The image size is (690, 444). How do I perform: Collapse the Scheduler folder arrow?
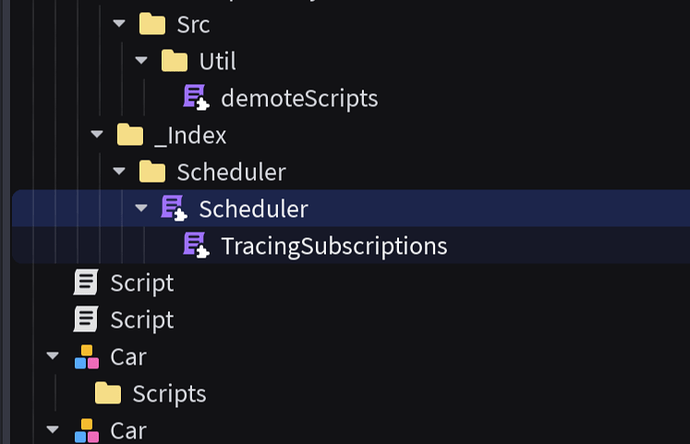(x=119, y=171)
